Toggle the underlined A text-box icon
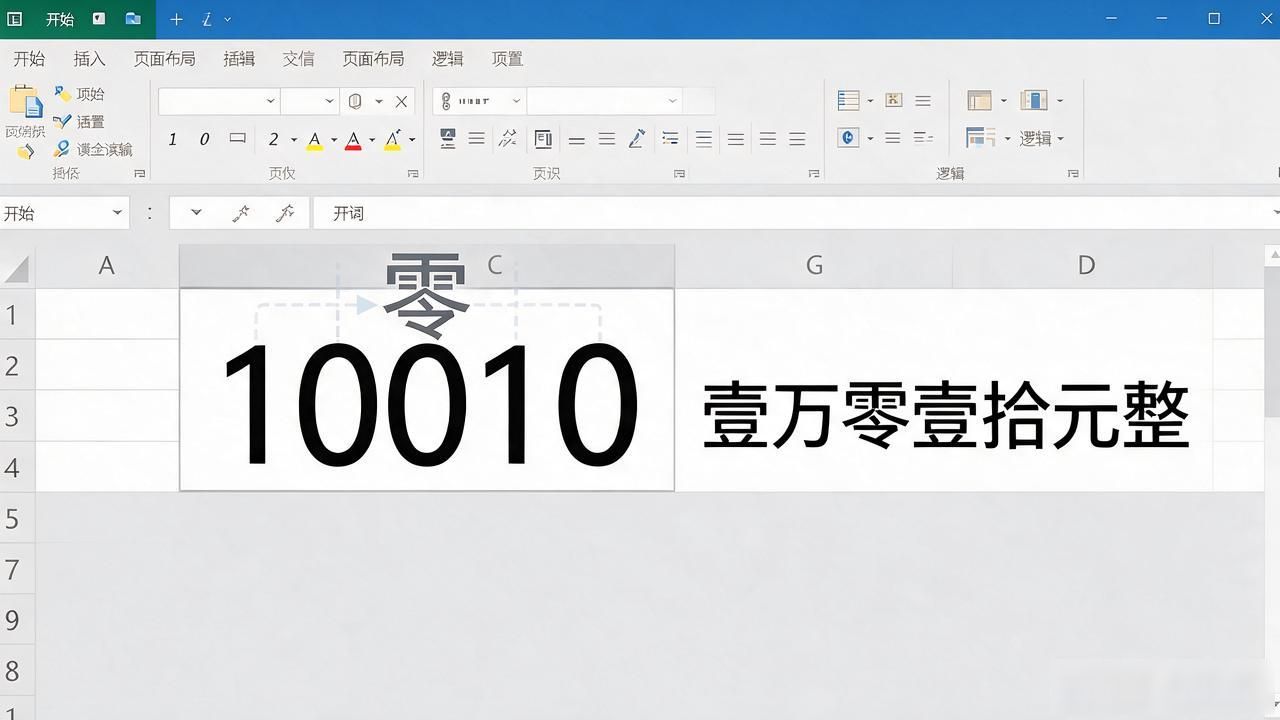 (x=447, y=138)
